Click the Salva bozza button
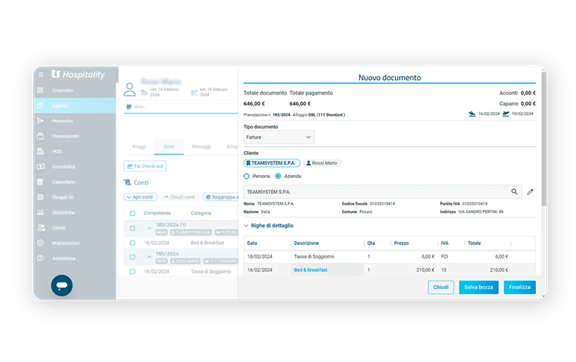The height and width of the screenshot is (362, 576). coord(479,287)
